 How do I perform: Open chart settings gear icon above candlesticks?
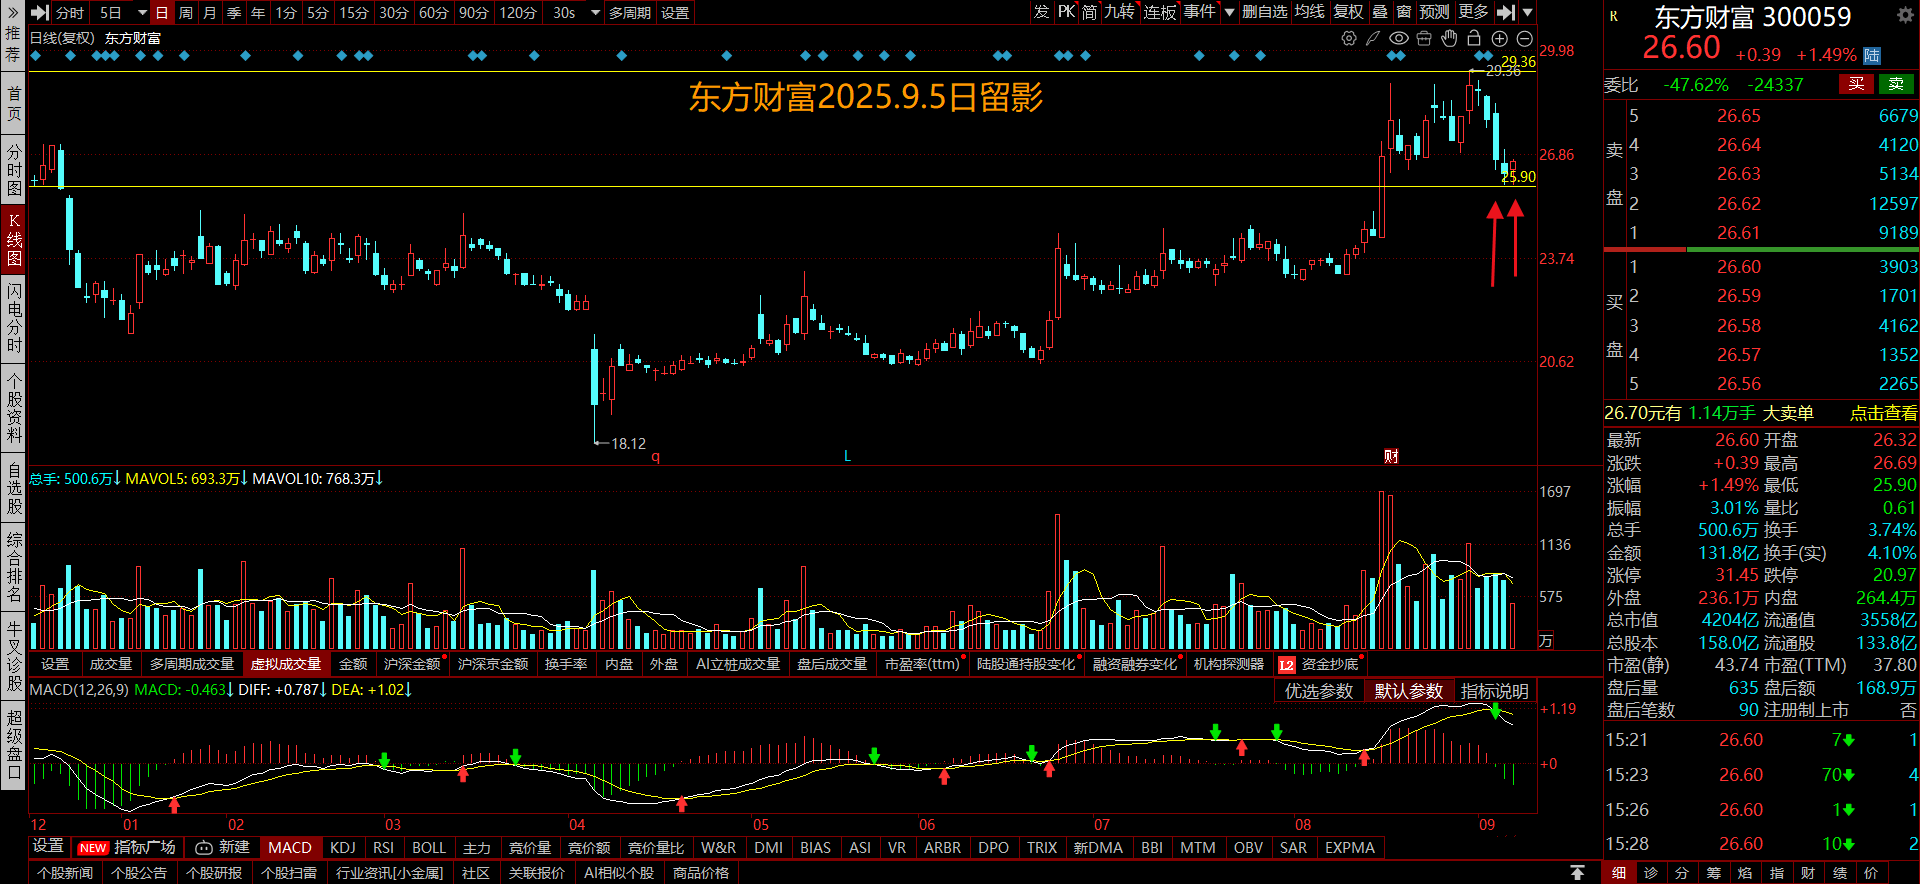[1349, 38]
